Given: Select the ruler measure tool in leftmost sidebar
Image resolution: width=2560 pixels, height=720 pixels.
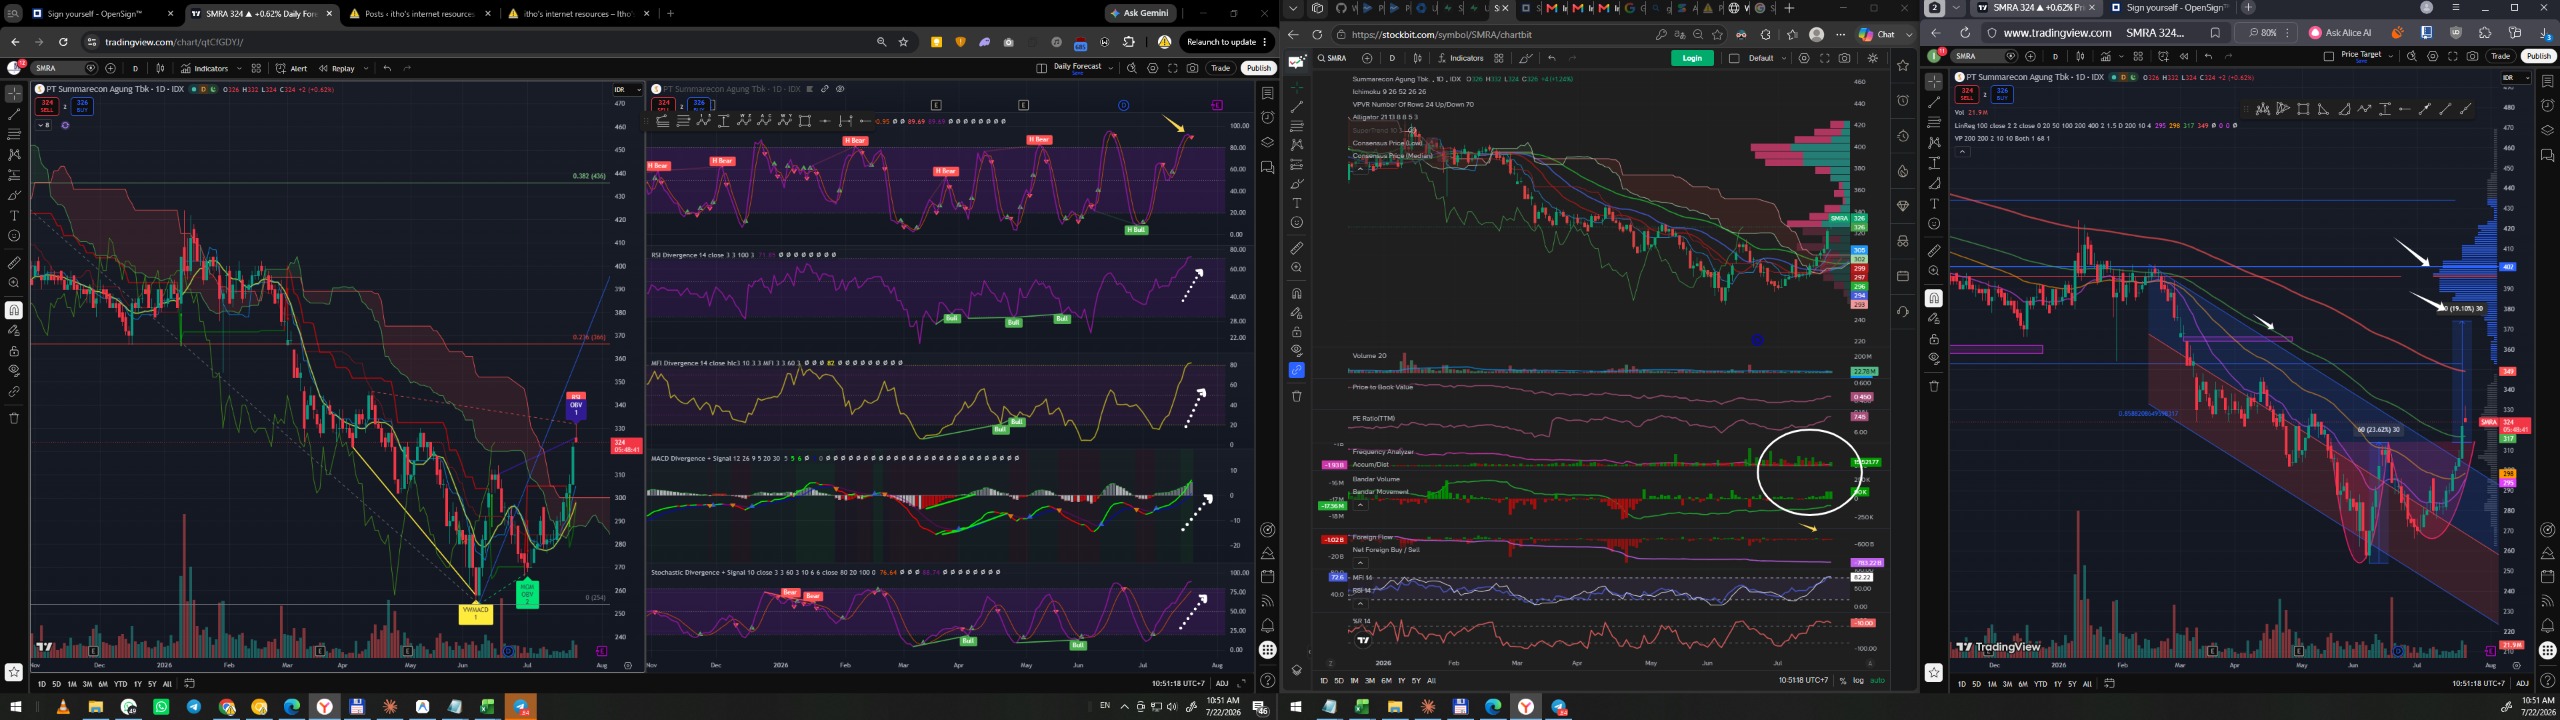Looking at the screenshot, I should pyautogui.click(x=14, y=263).
